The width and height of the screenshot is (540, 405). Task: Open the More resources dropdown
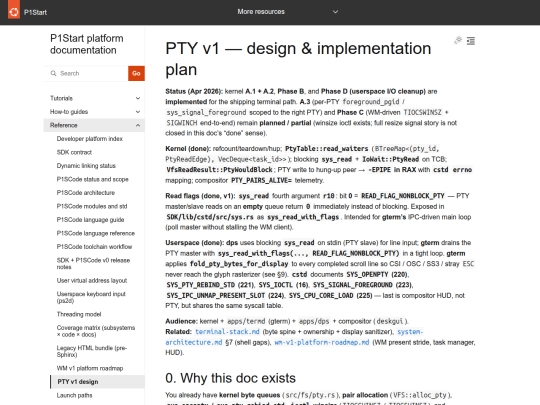[x=287, y=12]
